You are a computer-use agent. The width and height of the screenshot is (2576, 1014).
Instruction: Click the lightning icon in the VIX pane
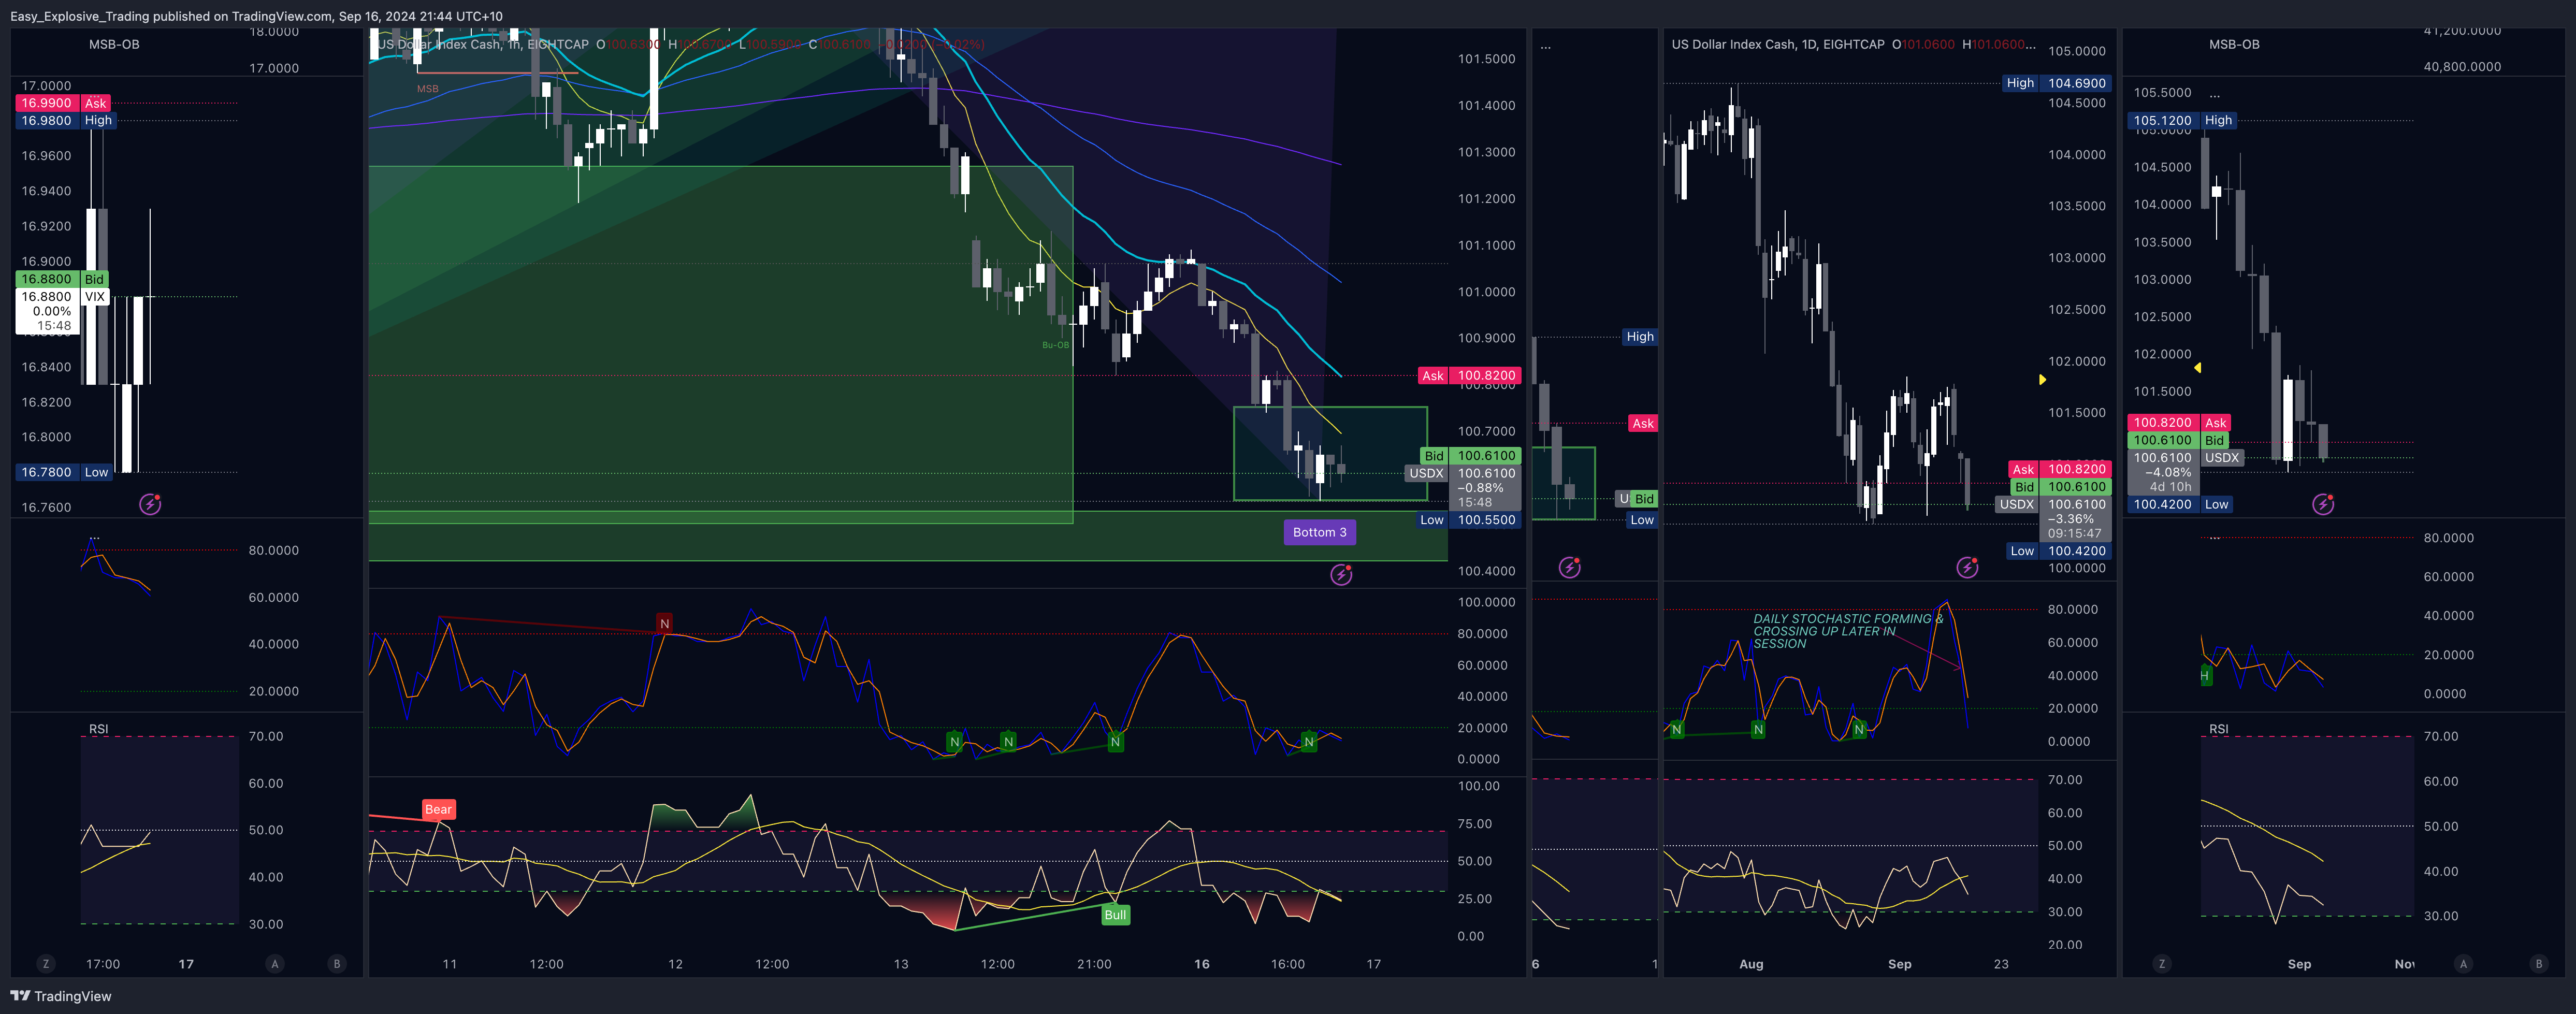click(150, 504)
